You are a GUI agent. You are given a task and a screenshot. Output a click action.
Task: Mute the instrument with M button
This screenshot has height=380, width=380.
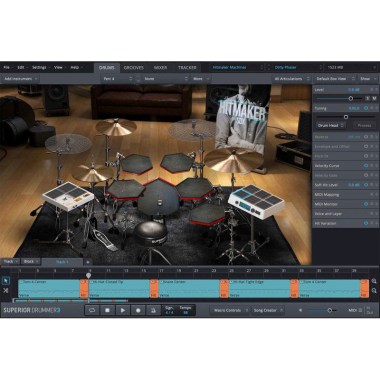click(x=374, y=99)
